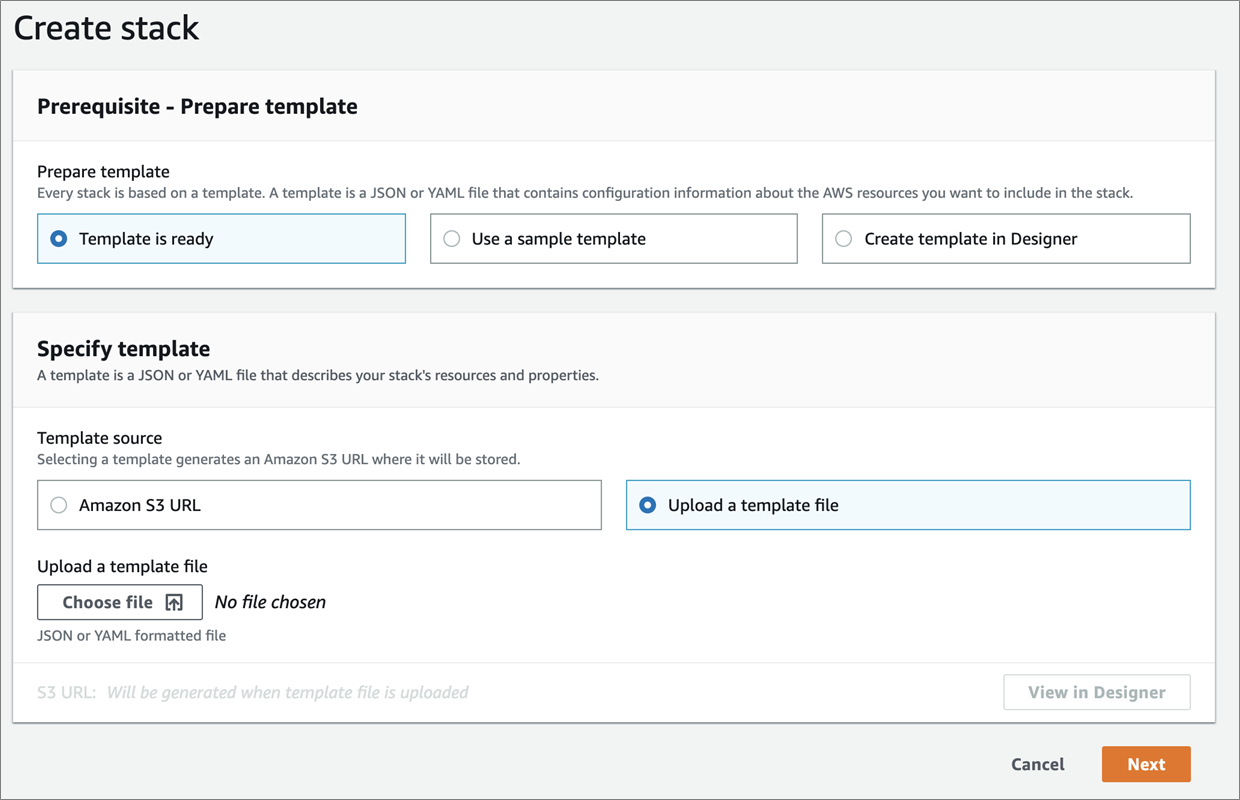Click the "Specify template" section heading
The image size is (1240, 800).
pos(123,349)
